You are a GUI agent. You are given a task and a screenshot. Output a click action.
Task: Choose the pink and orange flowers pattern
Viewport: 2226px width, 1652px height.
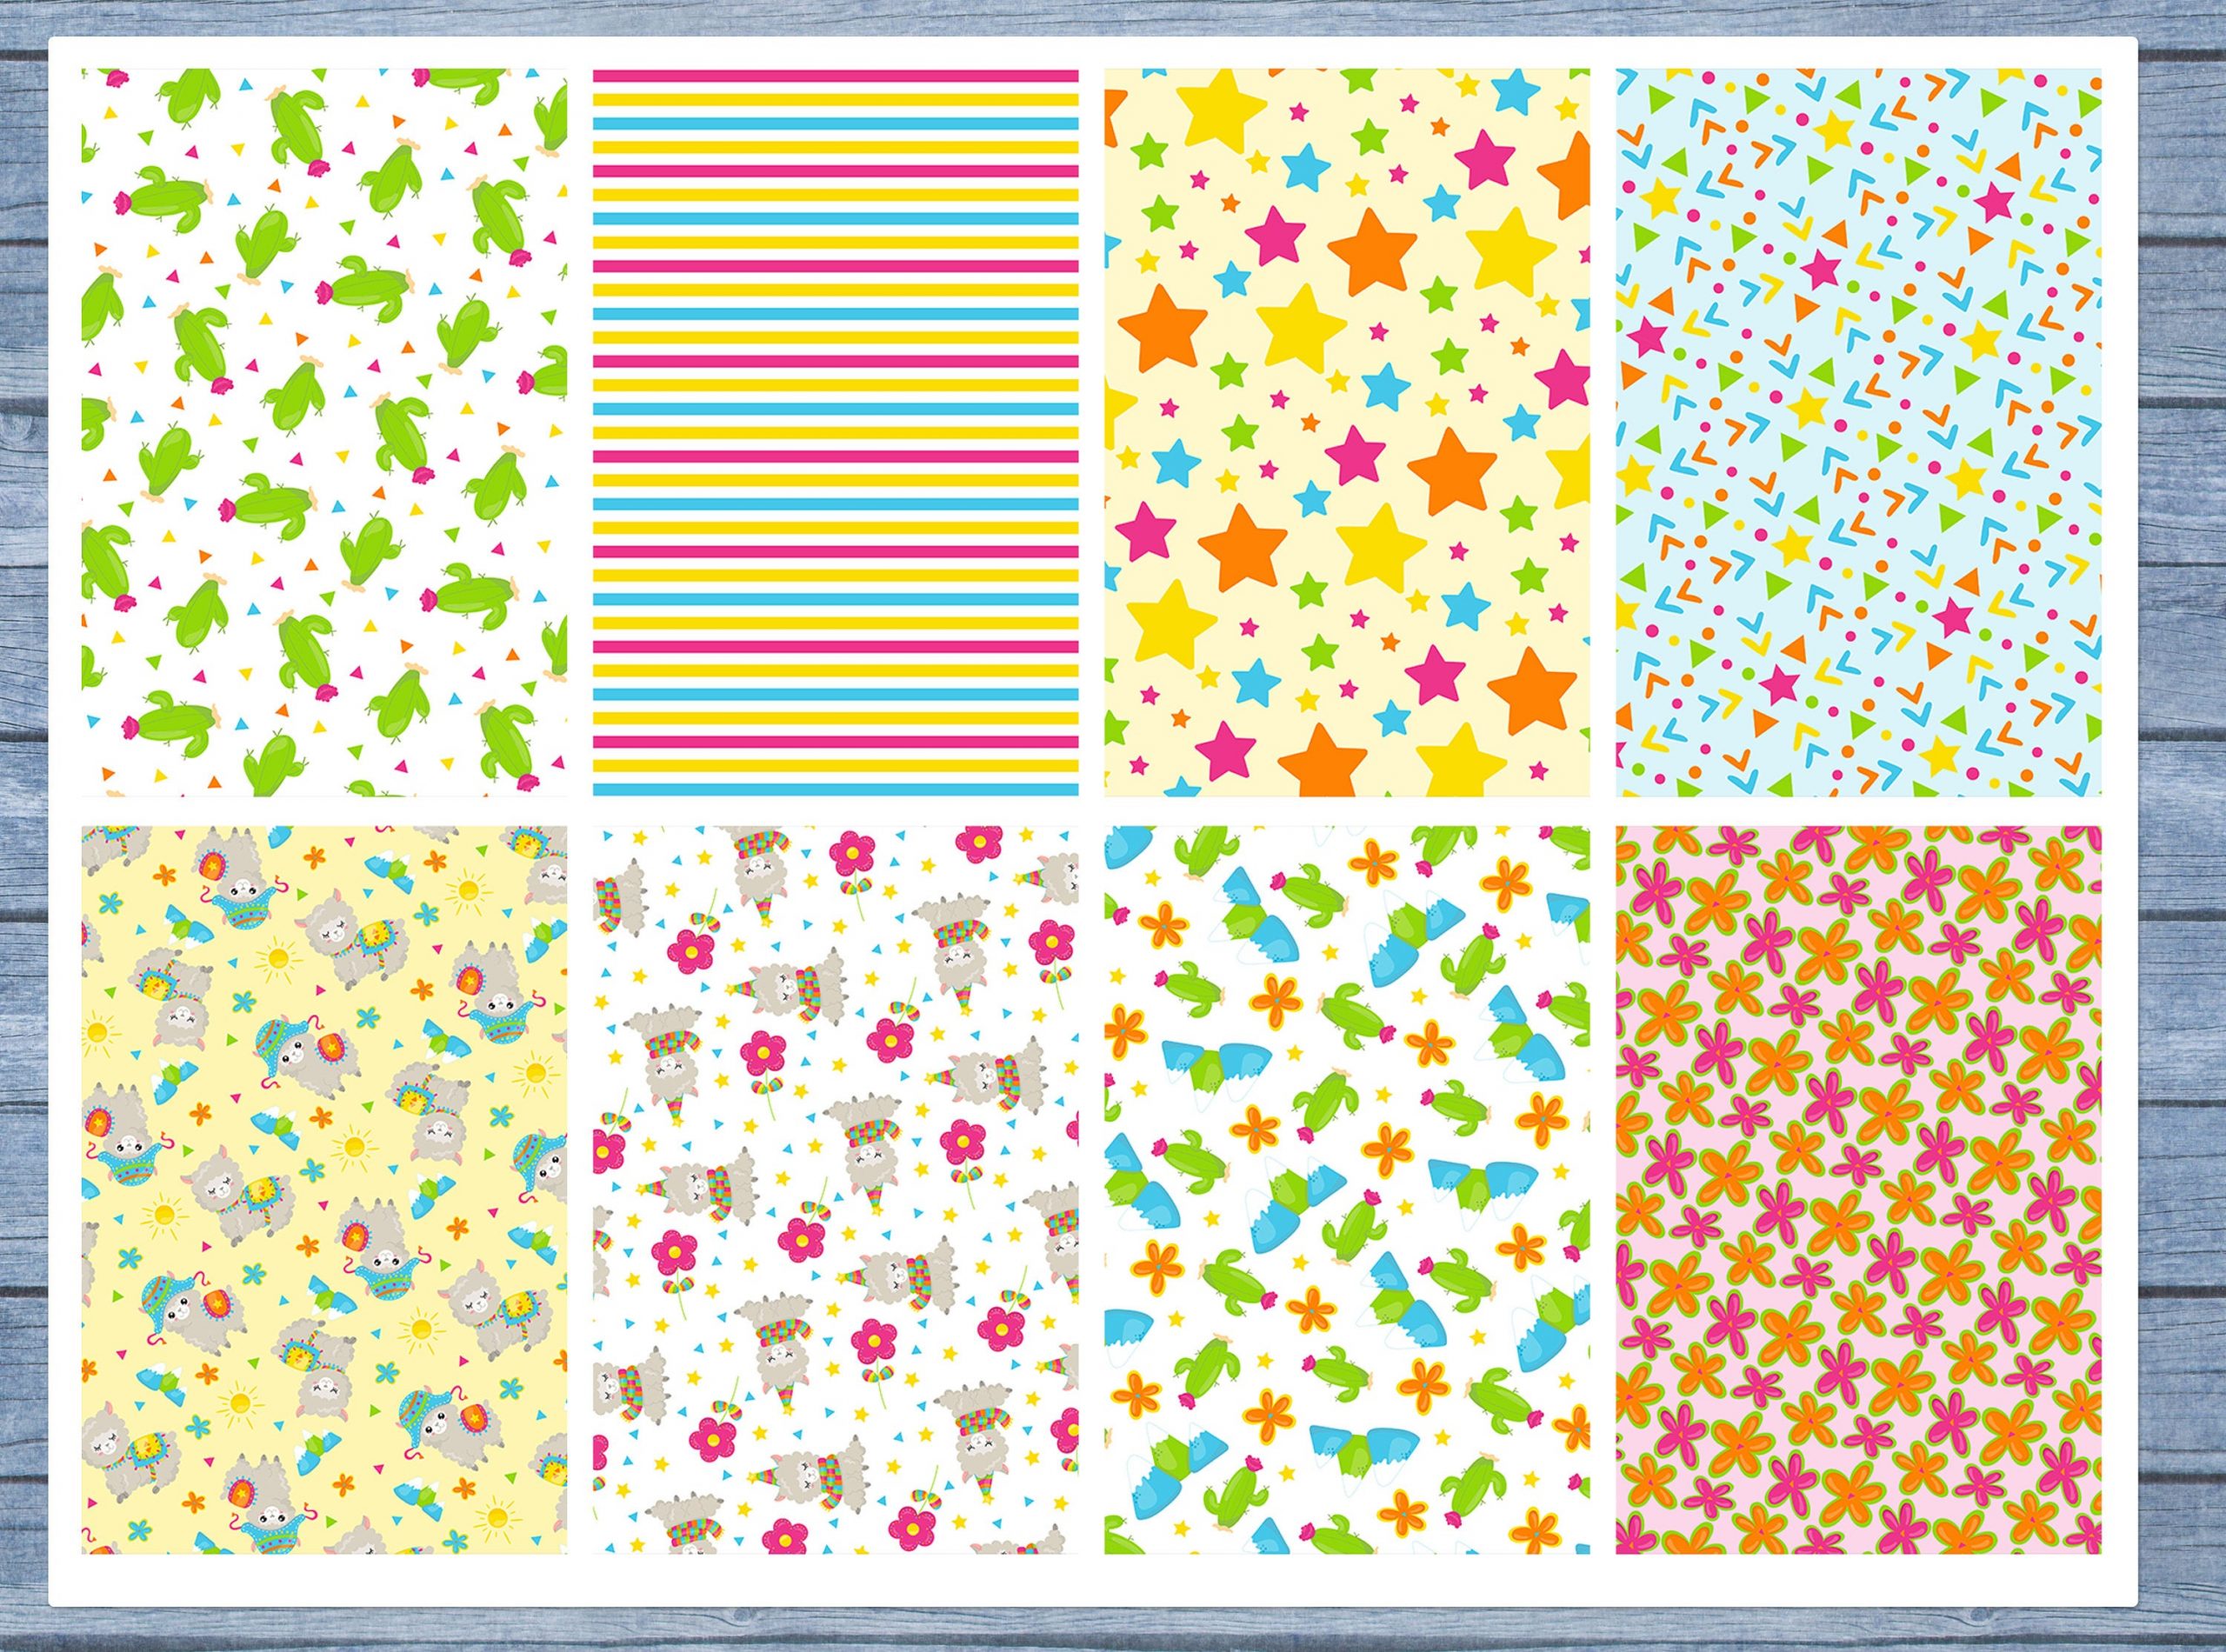tap(1858, 1190)
